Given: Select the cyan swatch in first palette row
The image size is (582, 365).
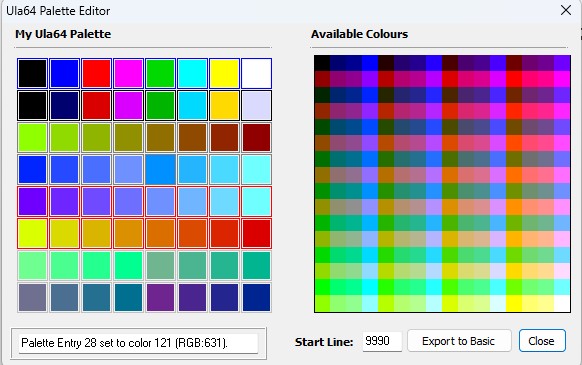Looking at the screenshot, I should (x=192, y=74).
